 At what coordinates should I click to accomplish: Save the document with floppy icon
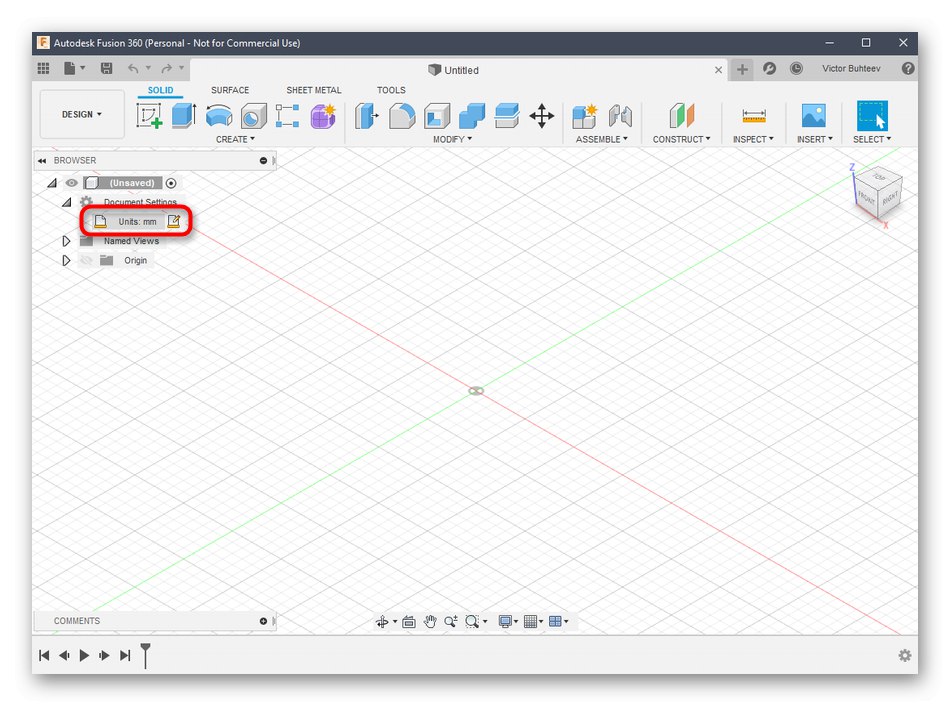coord(107,68)
